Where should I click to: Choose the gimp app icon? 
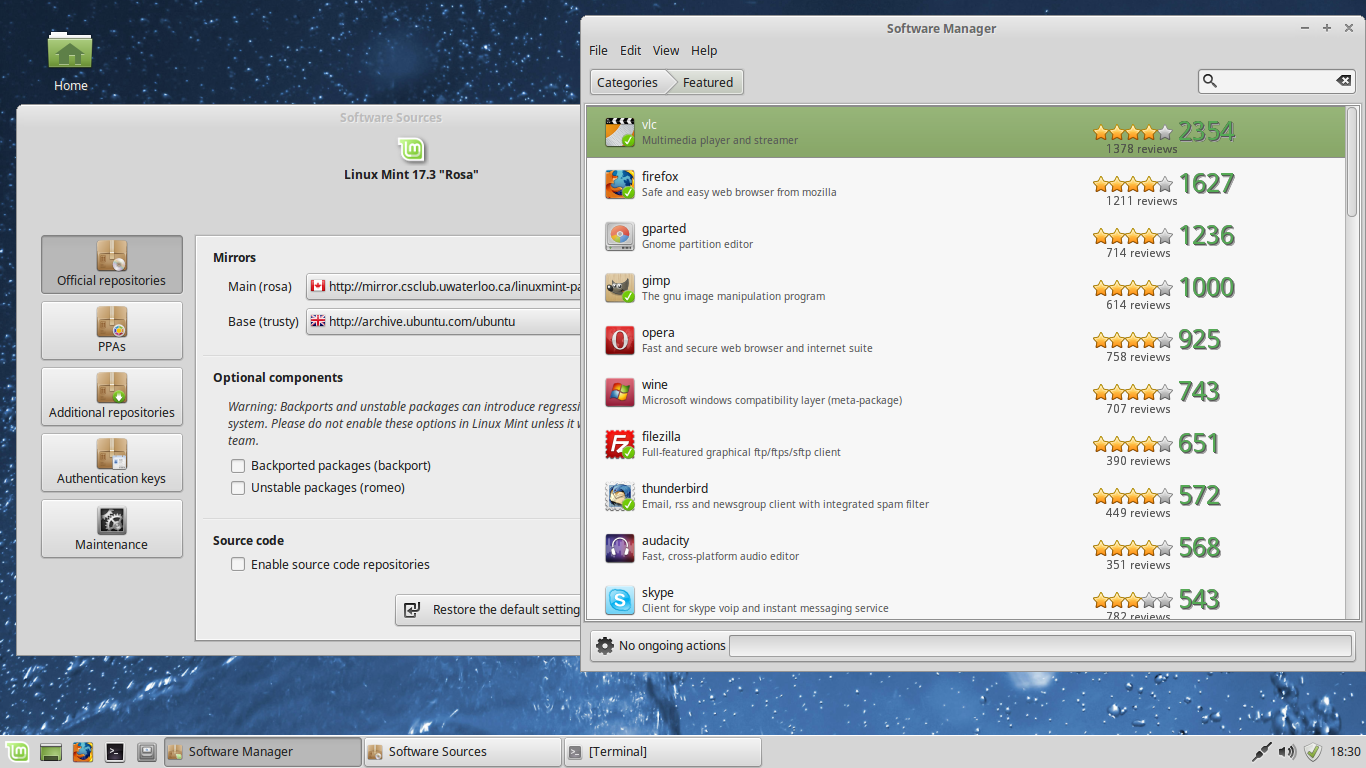click(620, 288)
